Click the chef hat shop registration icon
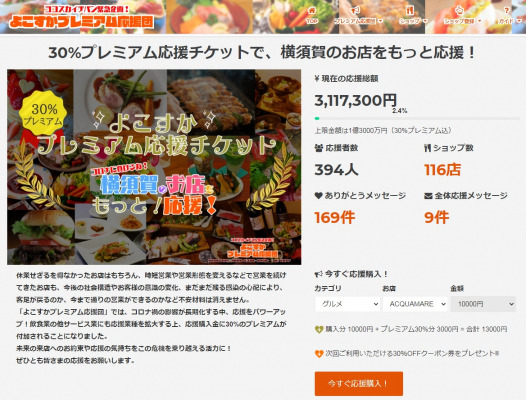The image size is (526, 400). click(x=459, y=11)
